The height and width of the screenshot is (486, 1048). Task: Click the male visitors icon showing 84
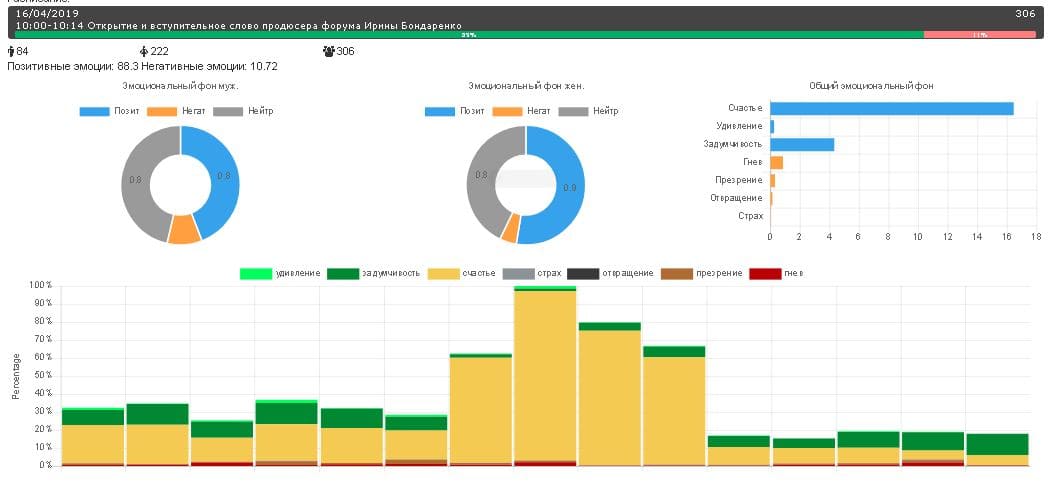point(11,51)
